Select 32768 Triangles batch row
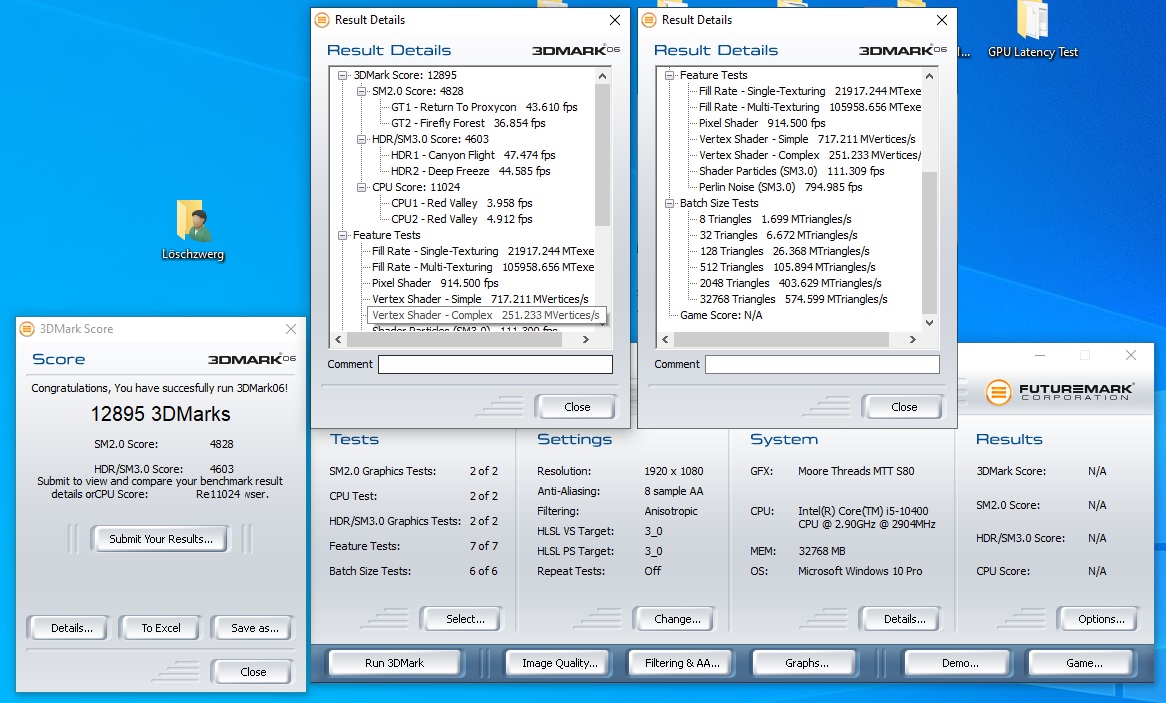Viewport: 1166px width, 703px height. click(x=793, y=299)
